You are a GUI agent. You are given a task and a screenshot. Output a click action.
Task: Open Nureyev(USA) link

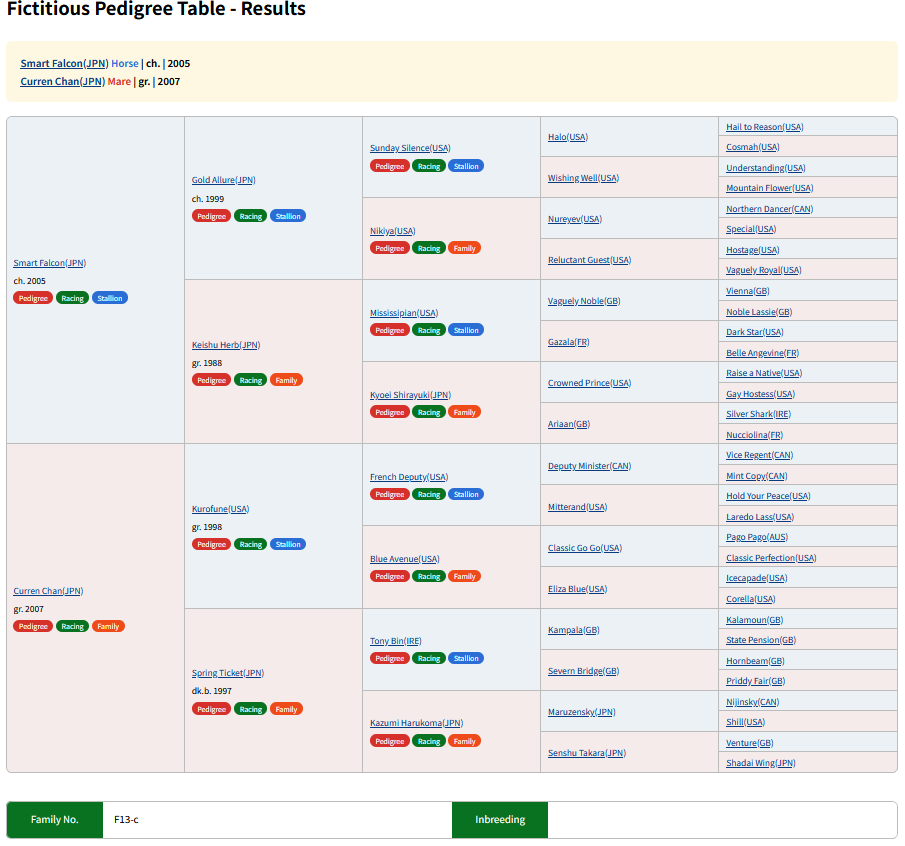point(575,219)
